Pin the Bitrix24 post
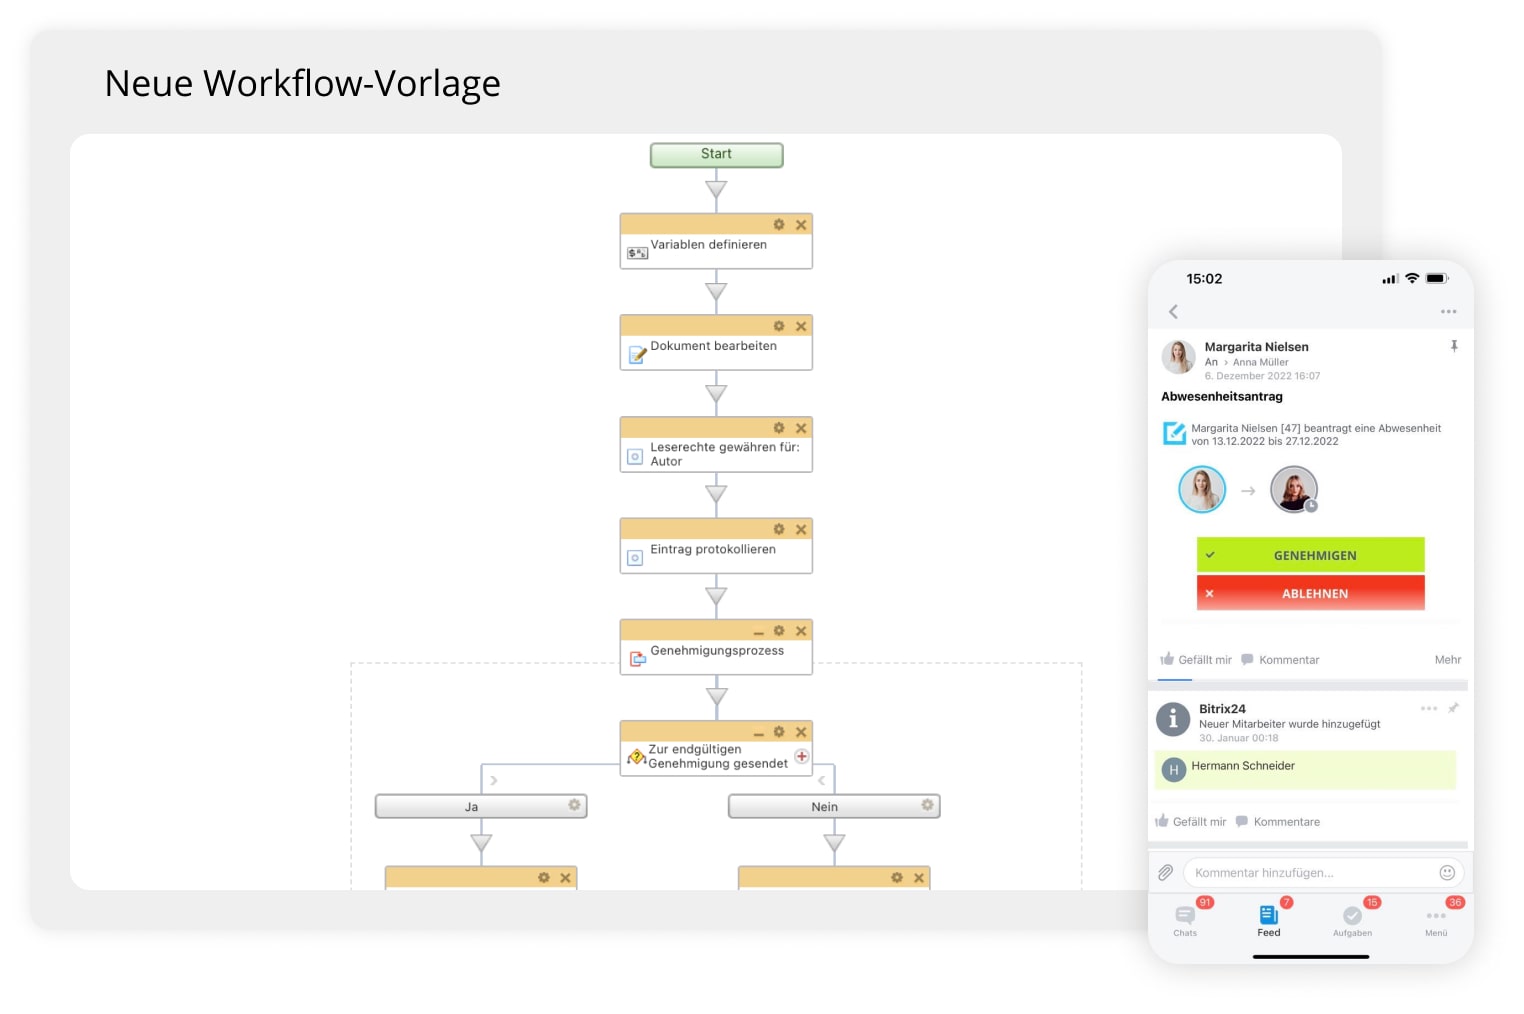1524x1014 pixels. [1453, 708]
